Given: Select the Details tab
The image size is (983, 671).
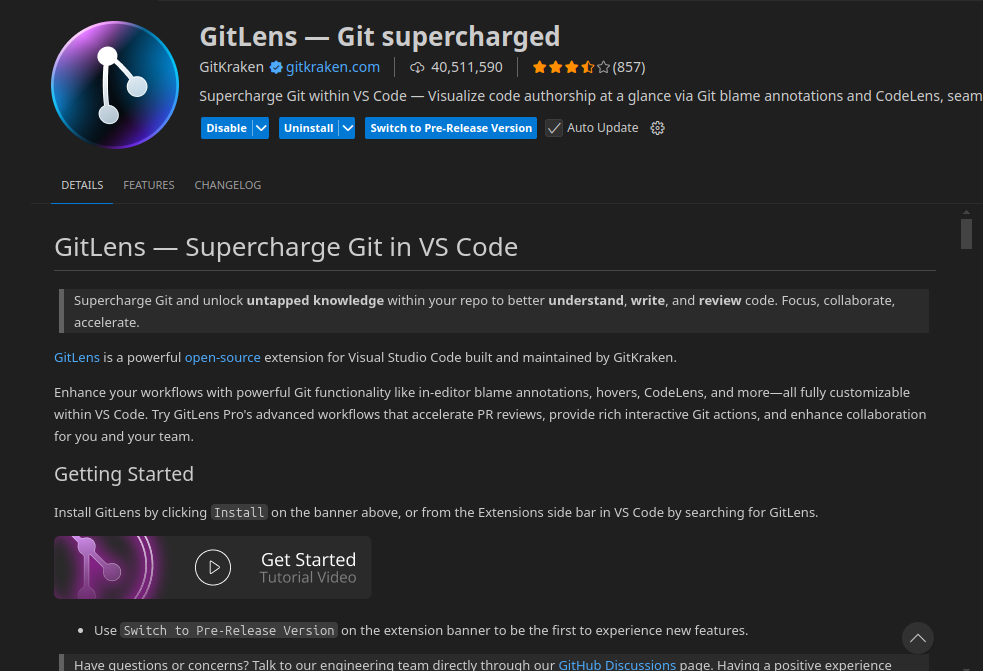Looking at the screenshot, I should click(x=82, y=185).
